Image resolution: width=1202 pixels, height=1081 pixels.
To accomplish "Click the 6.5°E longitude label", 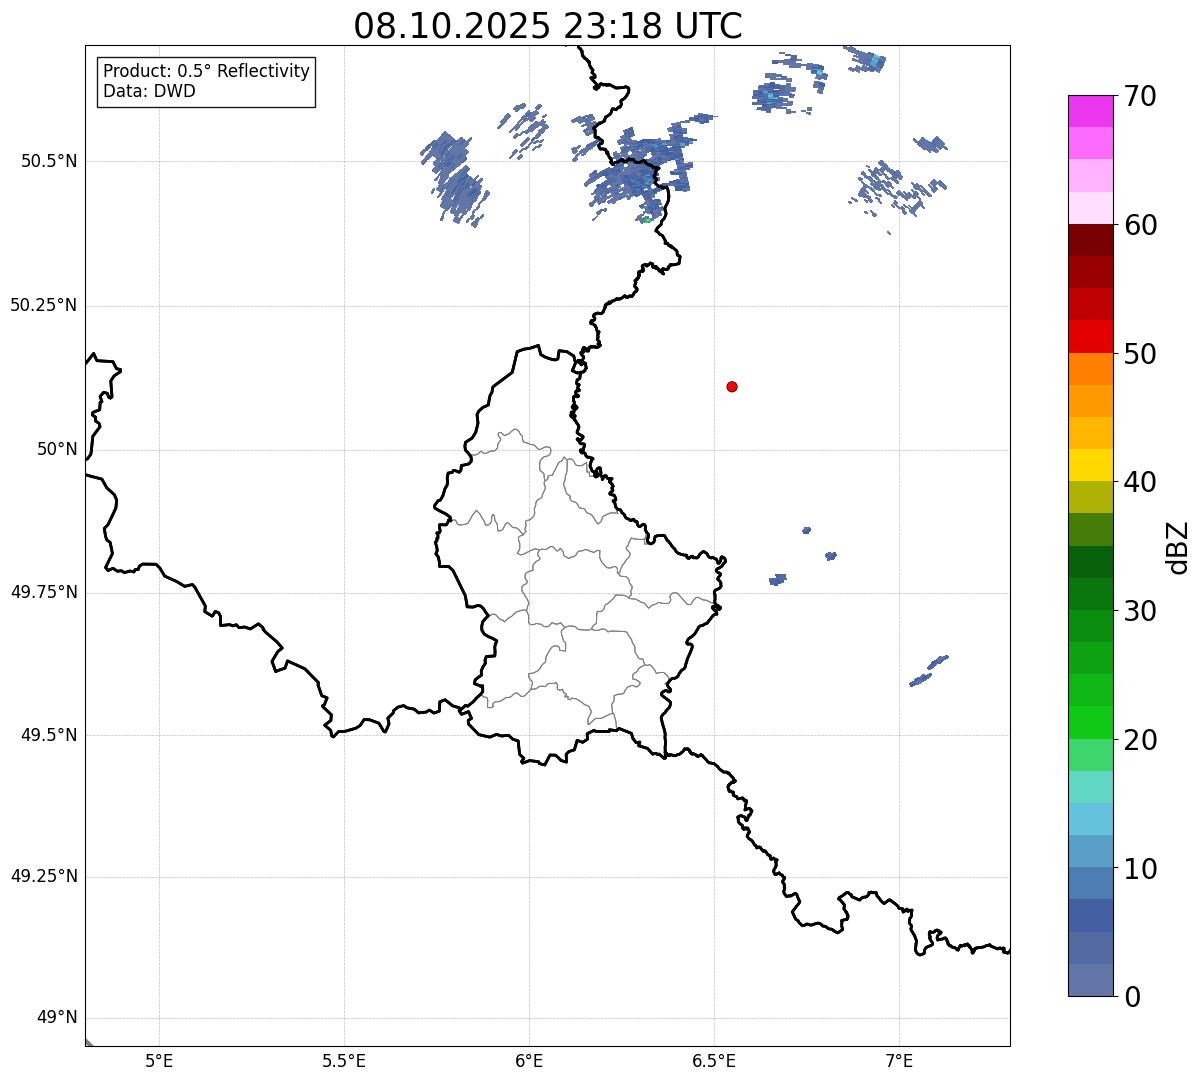I will coord(714,1060).
